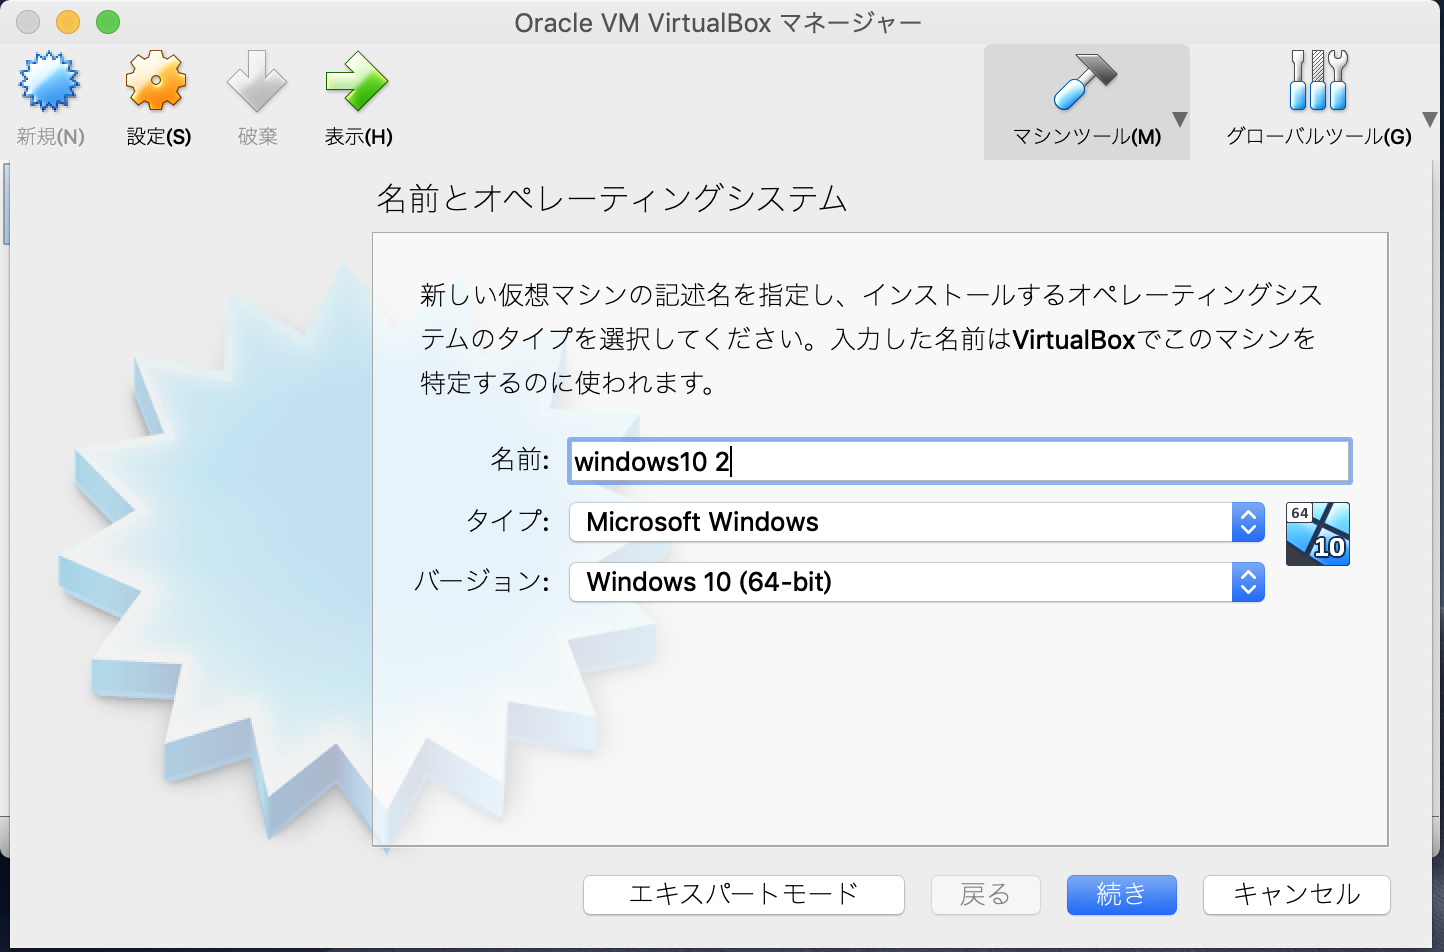Click the green zoom window button
1444x952 pixels.
pyautogui.click(x=108, y=22)
